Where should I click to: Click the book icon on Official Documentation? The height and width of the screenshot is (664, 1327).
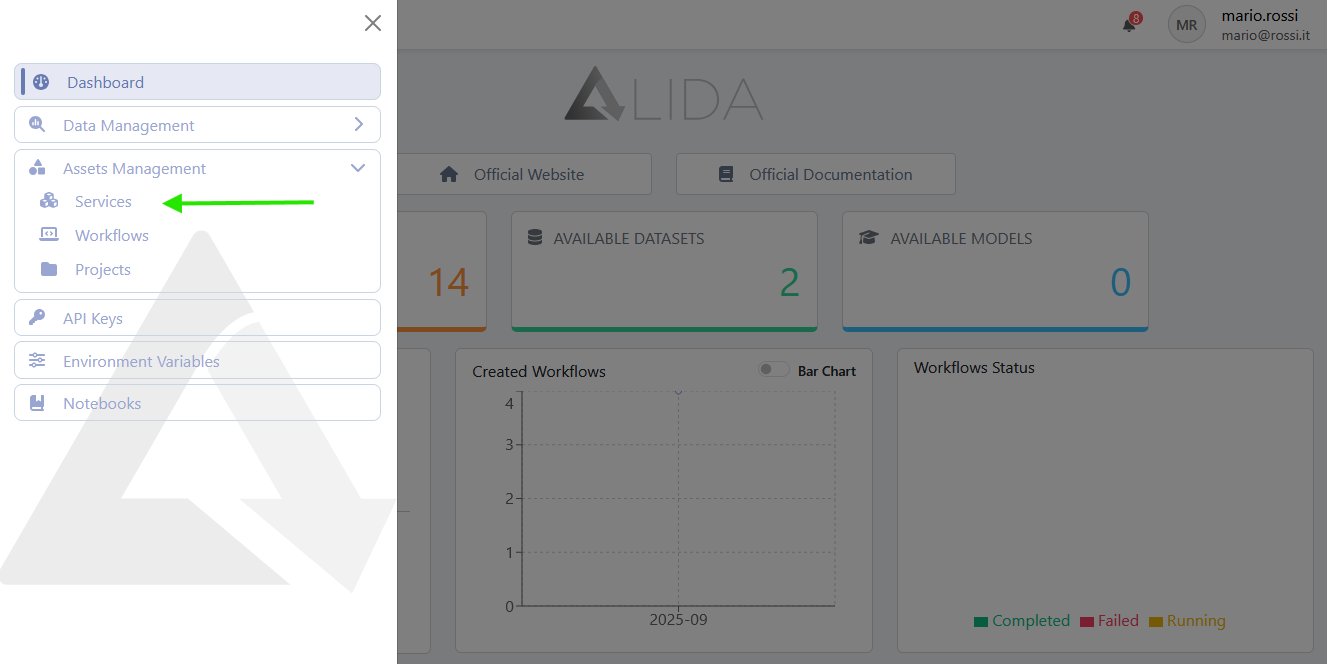(x=726, y=174)
